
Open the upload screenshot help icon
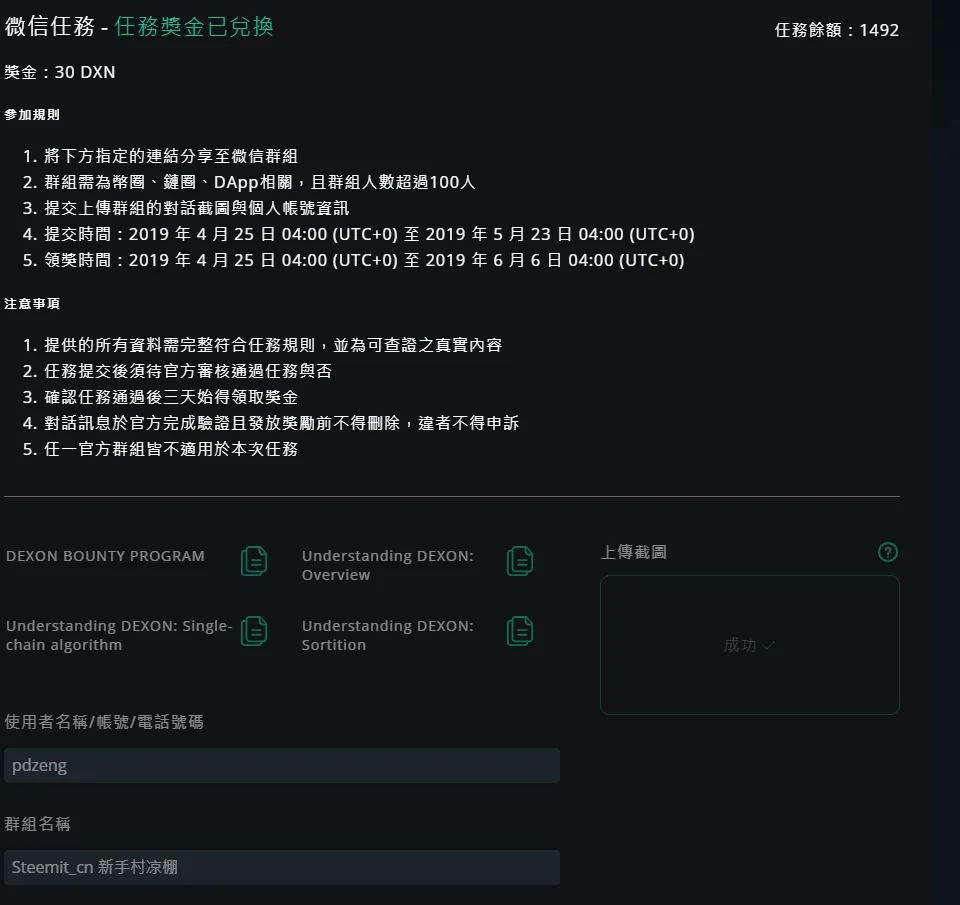887,552
